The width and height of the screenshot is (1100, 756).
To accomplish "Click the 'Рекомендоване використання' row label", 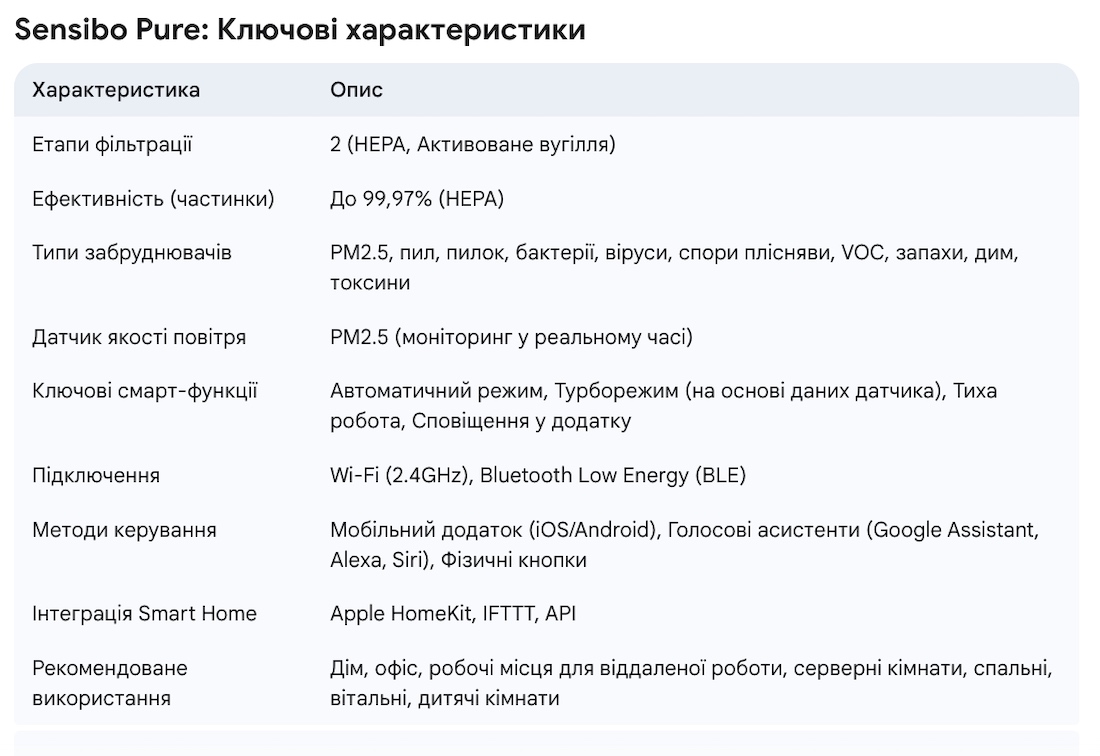I will (110, 682).
